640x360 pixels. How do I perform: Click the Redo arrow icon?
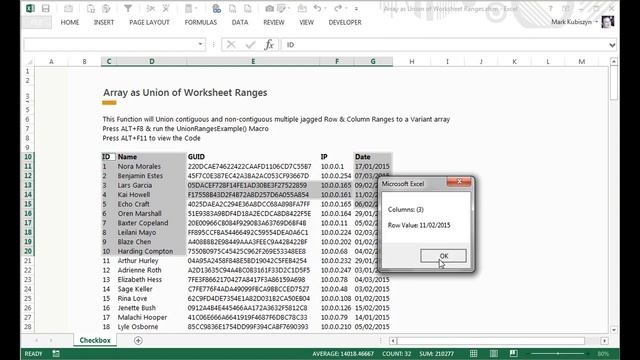[x=338, y=8]
